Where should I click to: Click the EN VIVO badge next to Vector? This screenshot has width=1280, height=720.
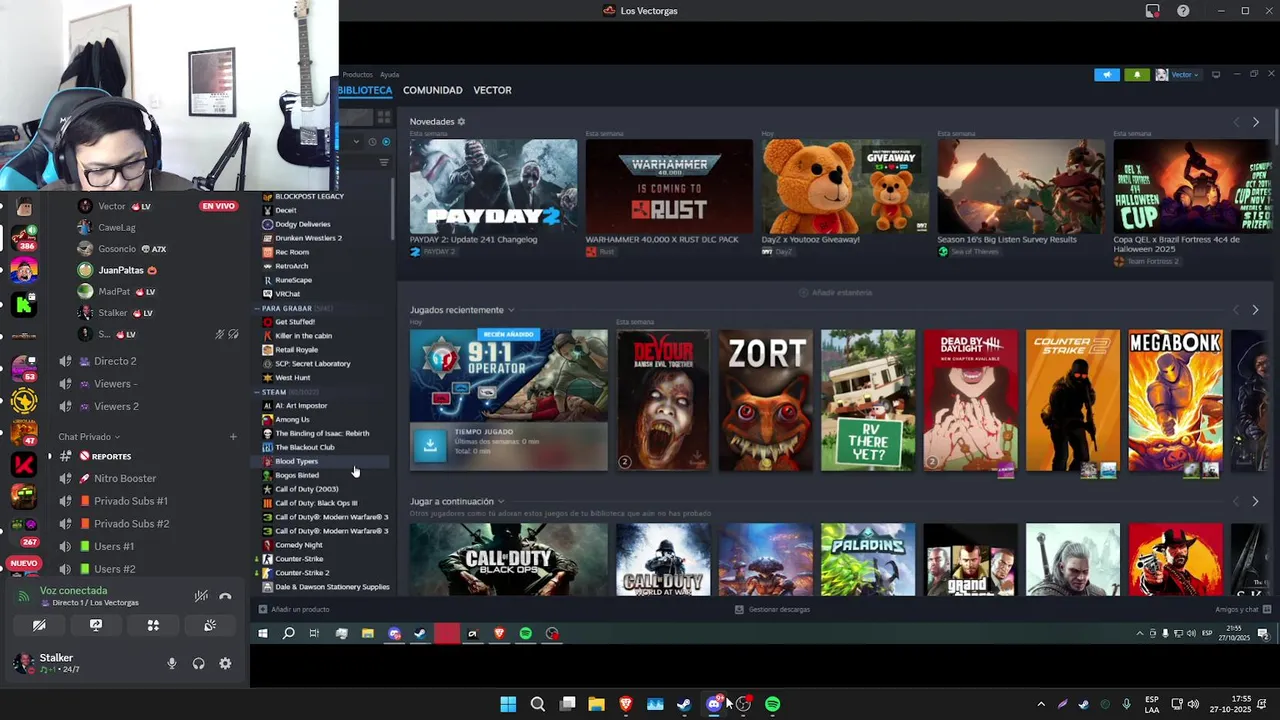[x=218, y=206]
